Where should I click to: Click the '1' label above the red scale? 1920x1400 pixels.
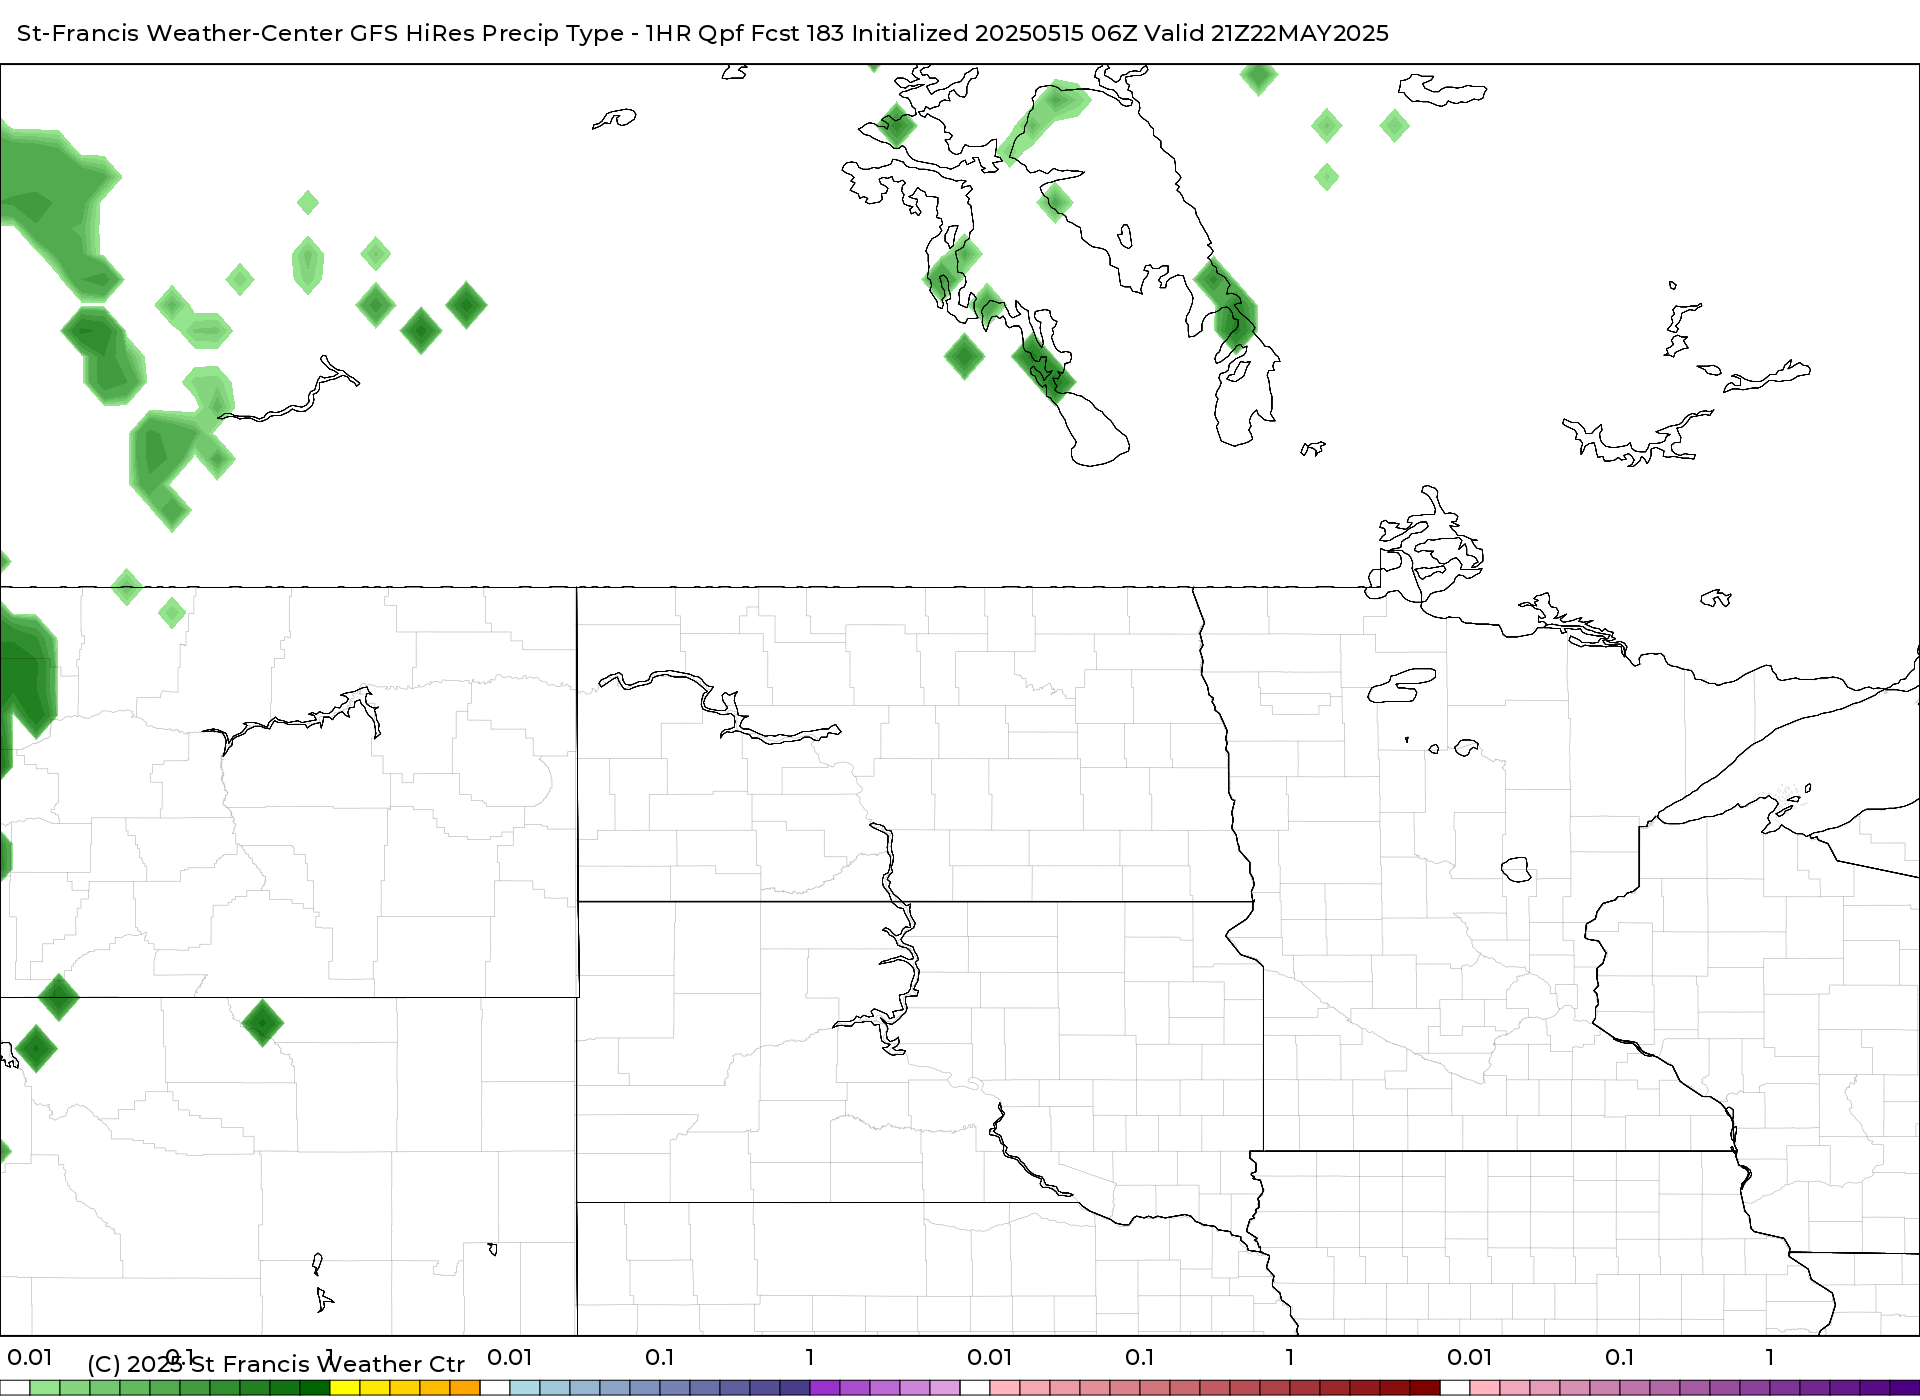click(x=1290, y=1358)
